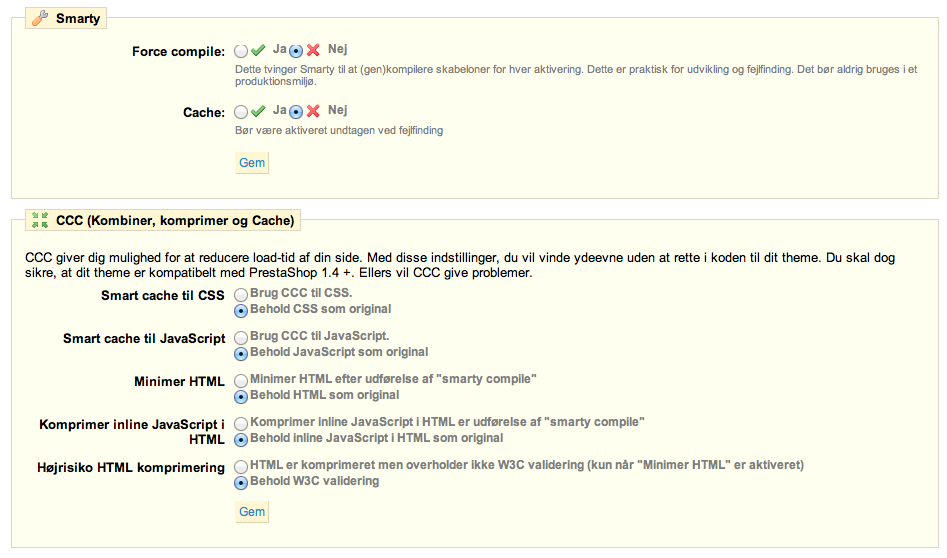The width and height of the screenshot is (947, 558).
Task: Click red cross icon for Cache
Action: pos(313,111)
